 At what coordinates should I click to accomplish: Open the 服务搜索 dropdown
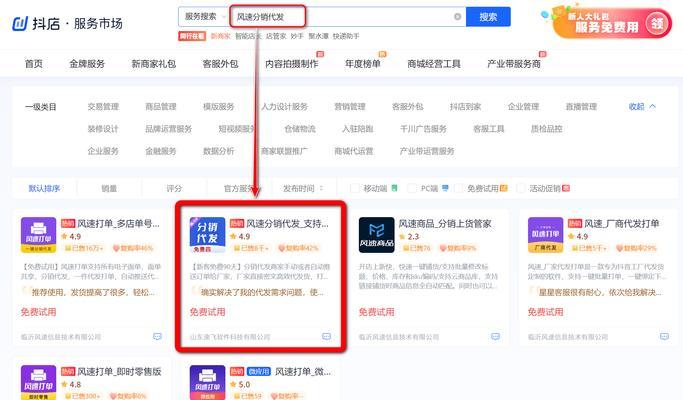[204, 17]
